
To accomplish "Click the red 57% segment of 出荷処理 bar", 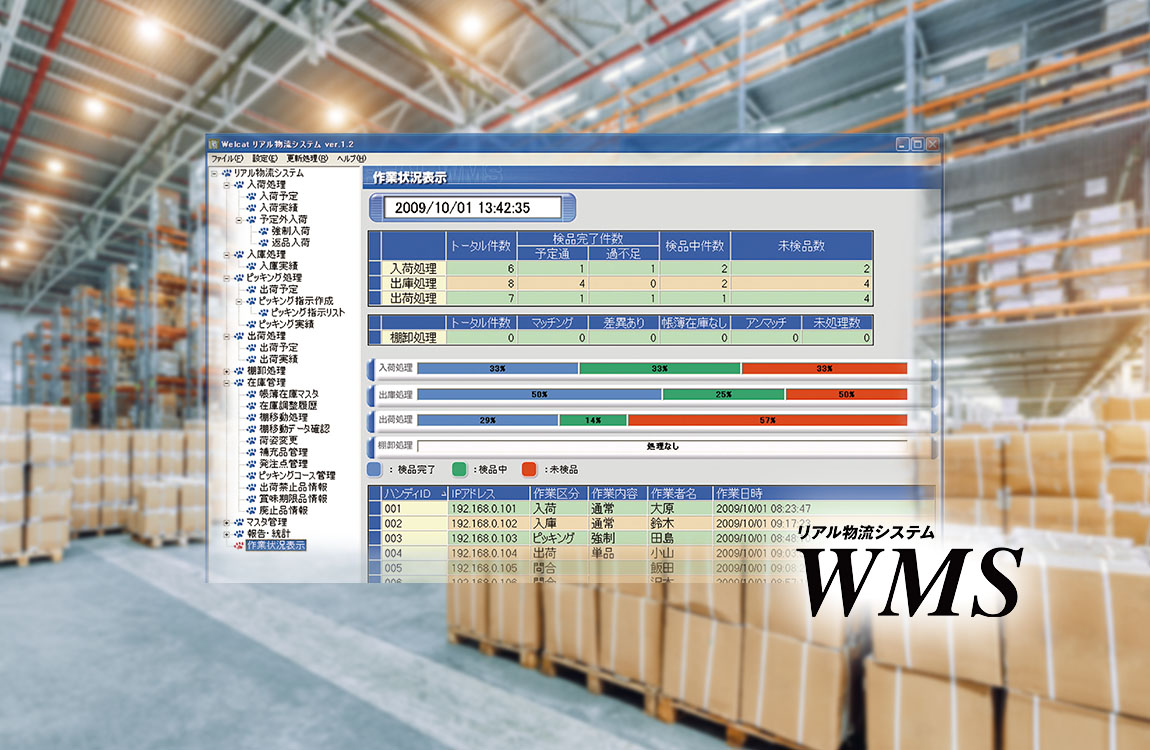I will pos(767,420).
